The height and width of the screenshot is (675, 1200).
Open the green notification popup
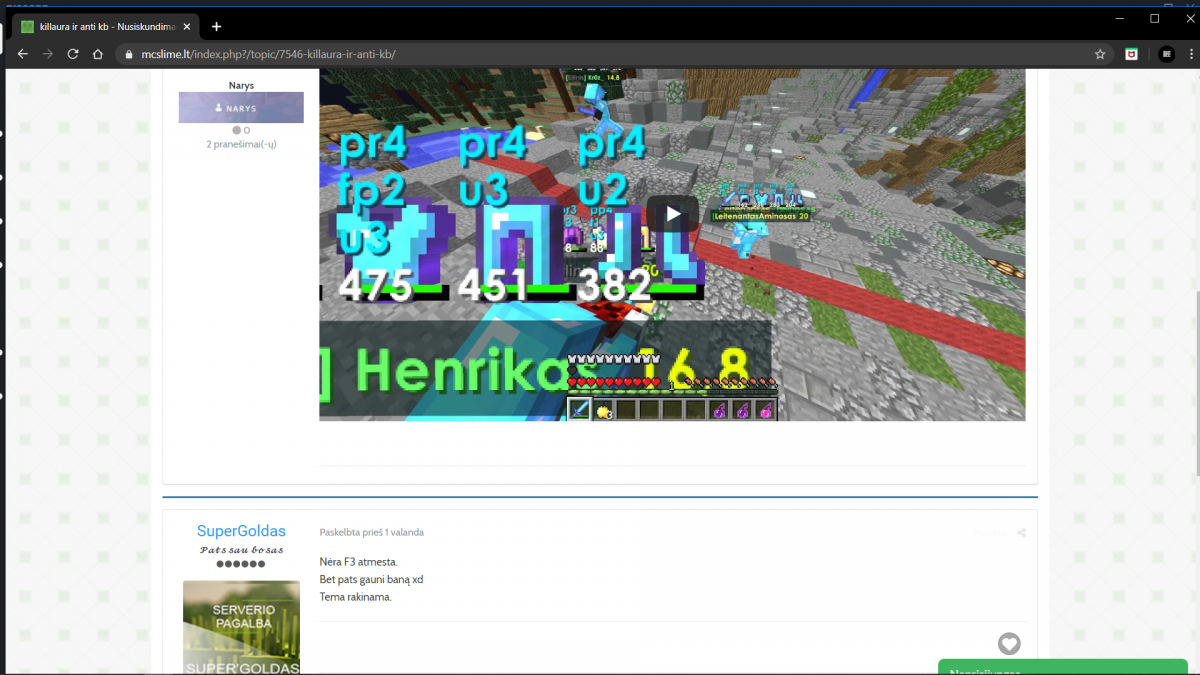click(x=1067, y=667)
